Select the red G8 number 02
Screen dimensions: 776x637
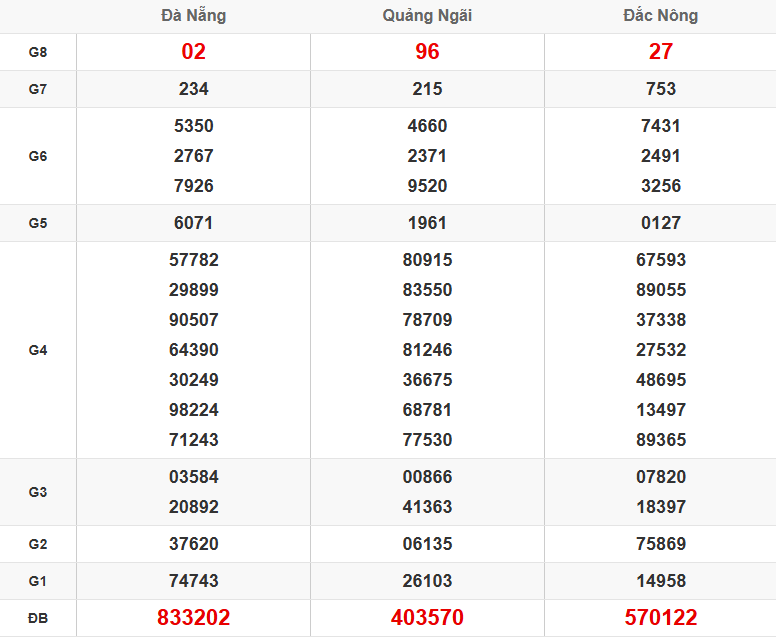193,52
